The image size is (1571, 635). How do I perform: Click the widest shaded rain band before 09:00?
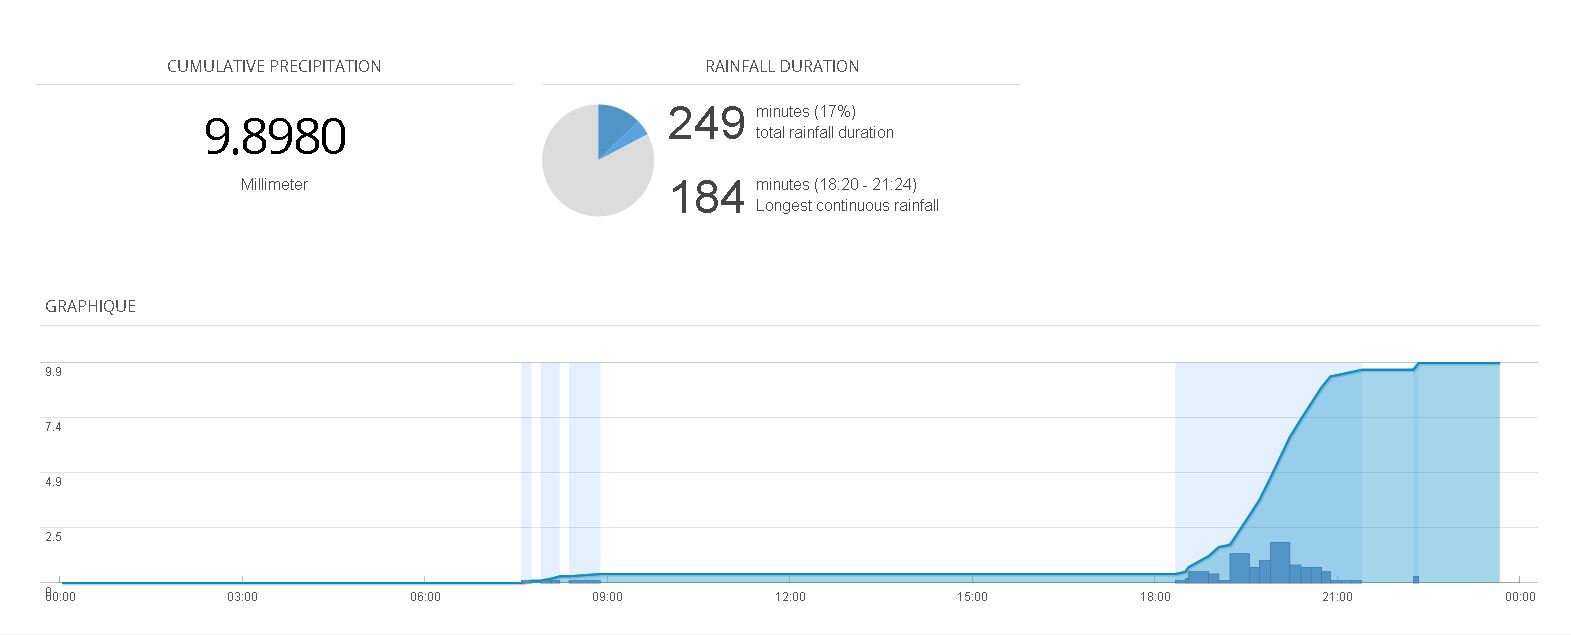click(x=585, y=470)
